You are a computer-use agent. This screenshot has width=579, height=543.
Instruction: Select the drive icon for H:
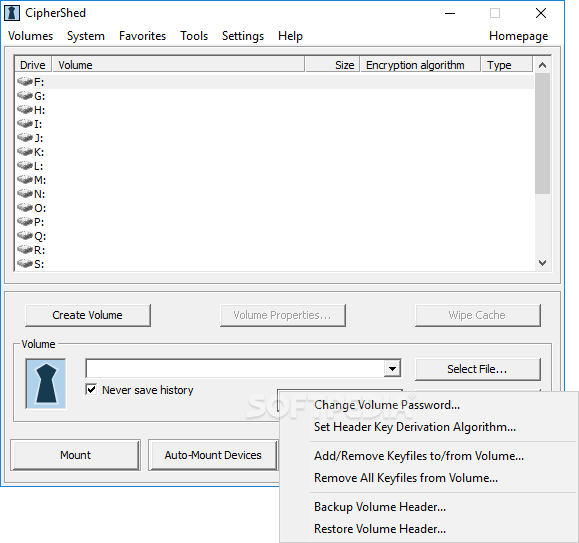25,109
